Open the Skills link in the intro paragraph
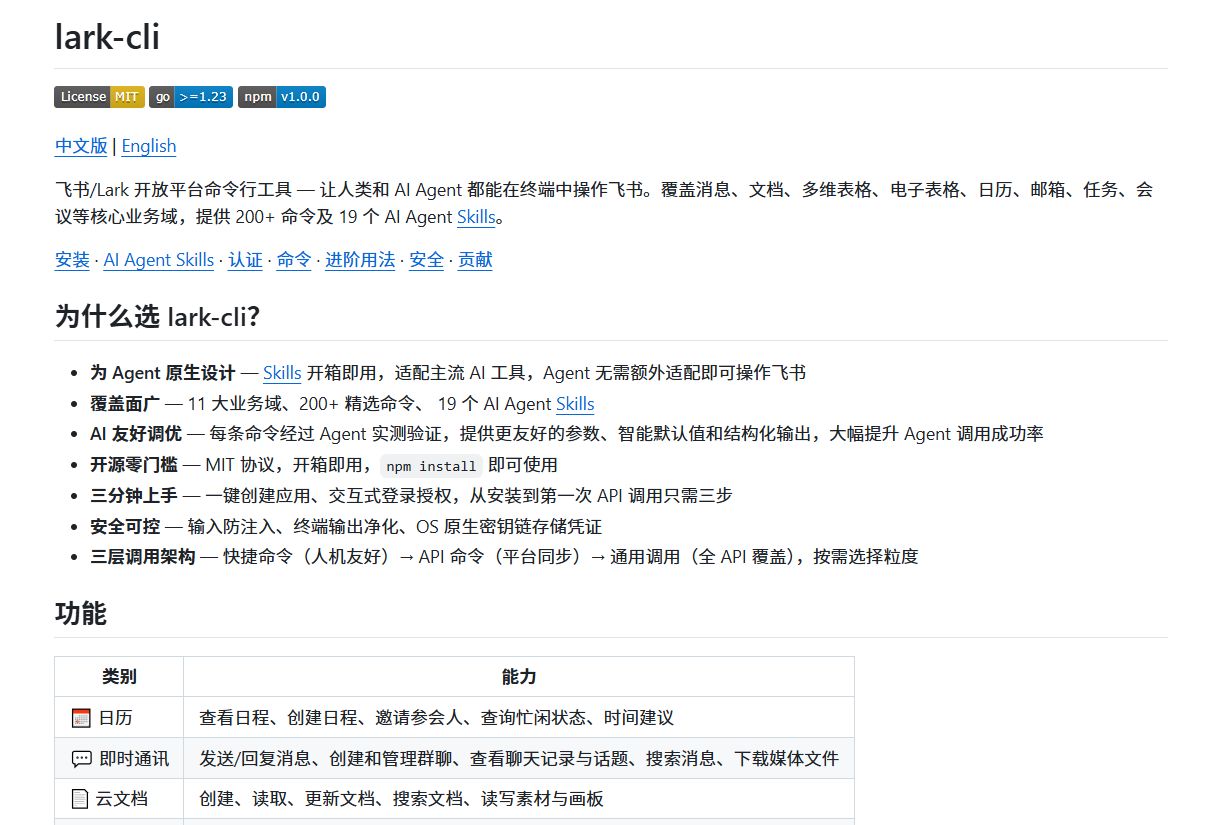This screenshot has height=825, width=1207. (x=476, y=217)
